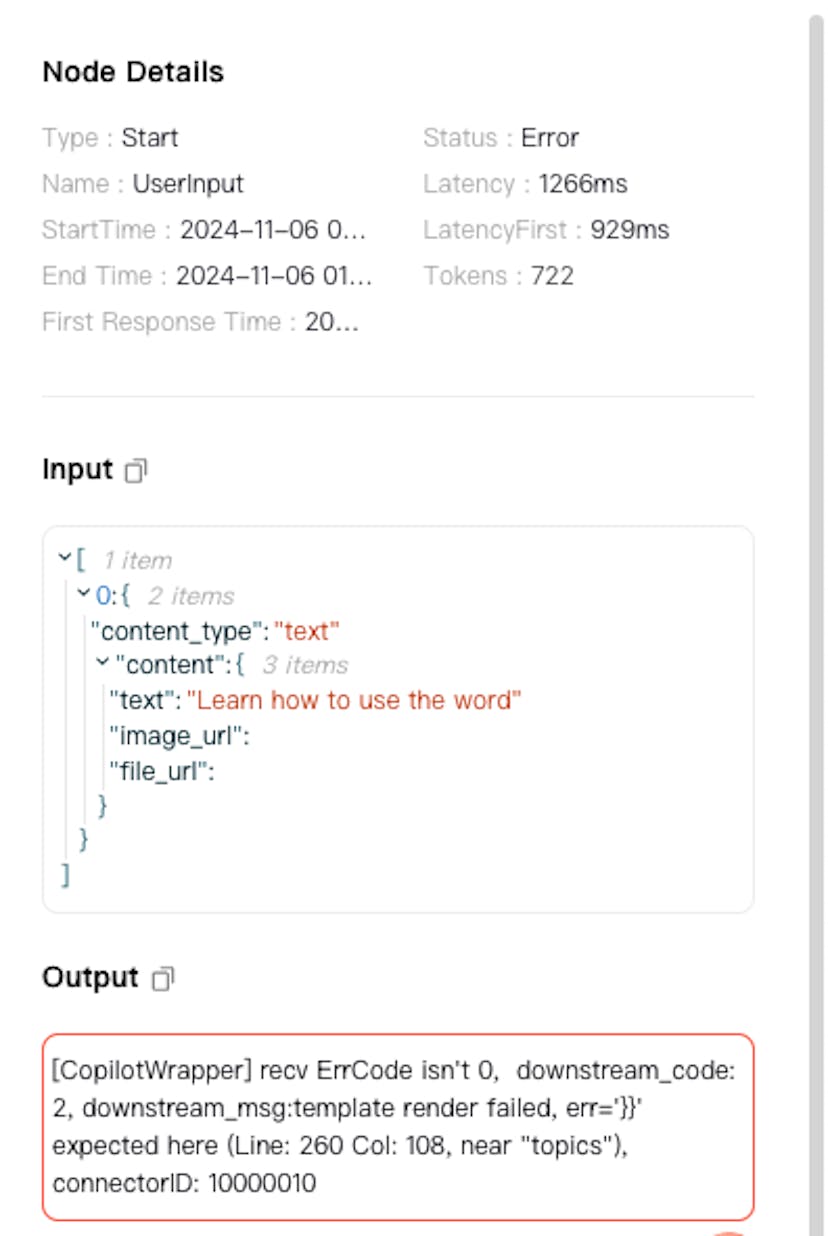Click the vertical scrollbar on the panel
Screen dimensions: 828x1236
tap(816, 618)
